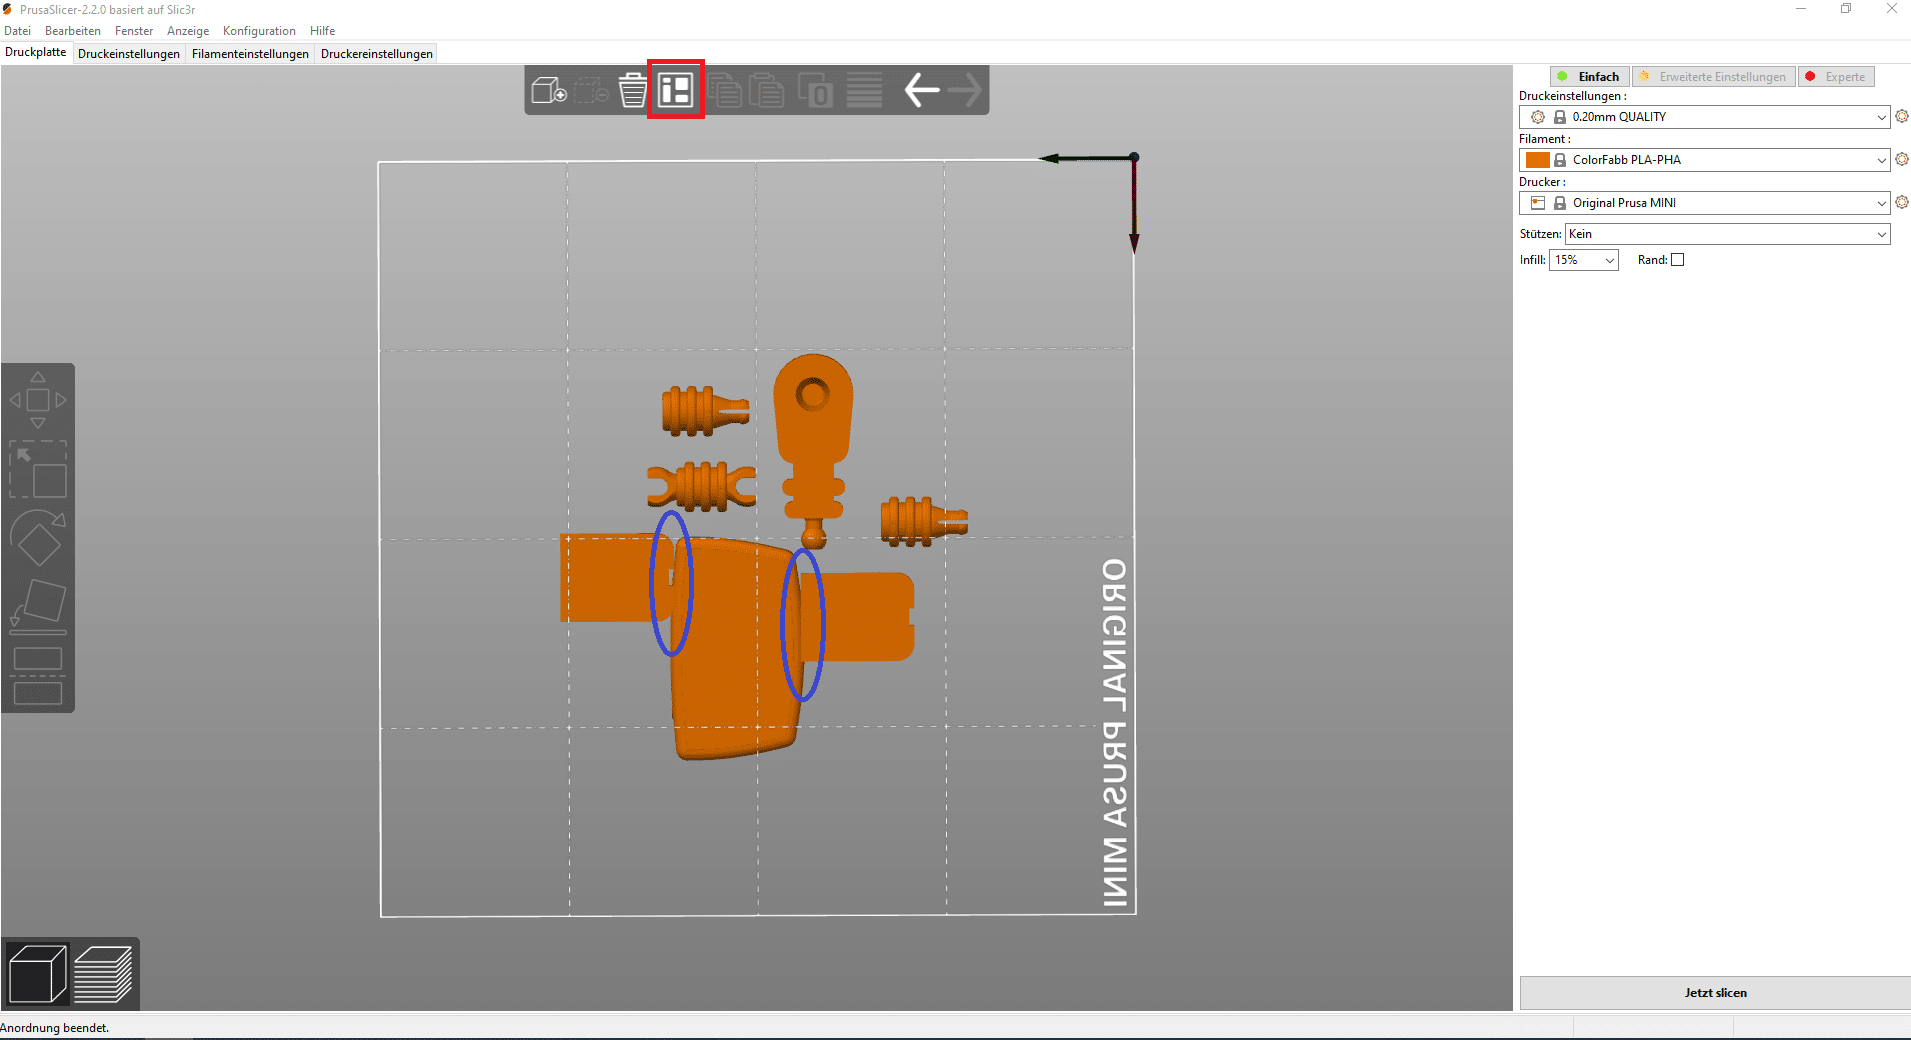Viewport: 1911px width, 1040px height.
Task: Select the Place on face tool
Action: [38, 605]
